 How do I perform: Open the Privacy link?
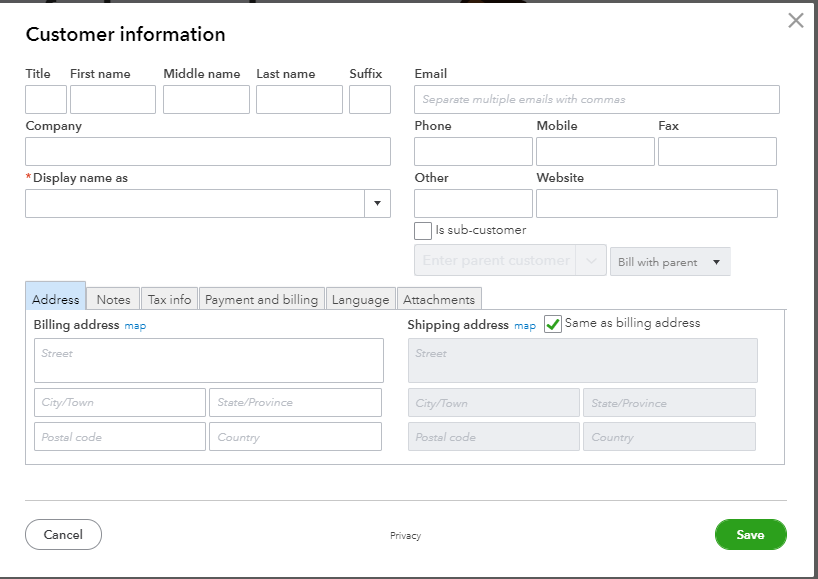tap(405, 536)
